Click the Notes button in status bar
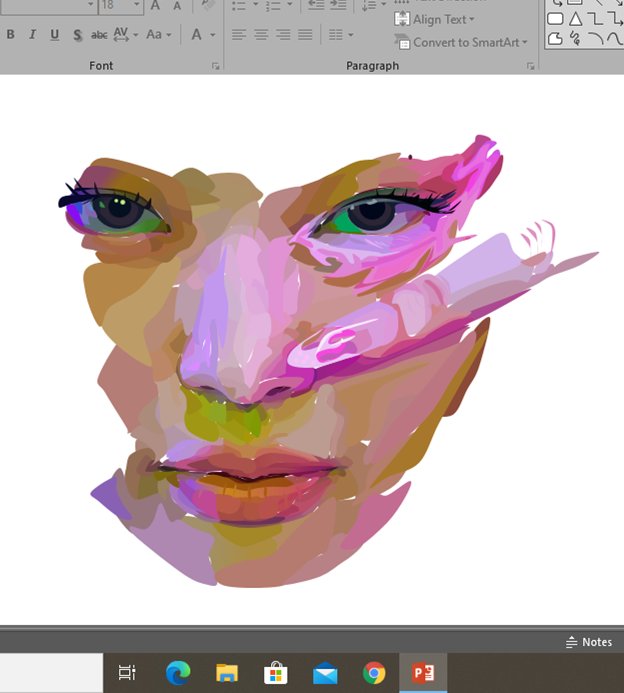Screen dimensions: 624x693 [589, 642]
